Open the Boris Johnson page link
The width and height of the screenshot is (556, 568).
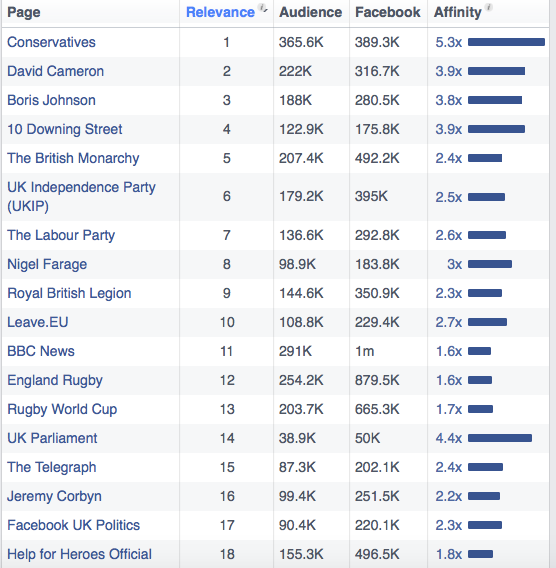tap(51, 100)
